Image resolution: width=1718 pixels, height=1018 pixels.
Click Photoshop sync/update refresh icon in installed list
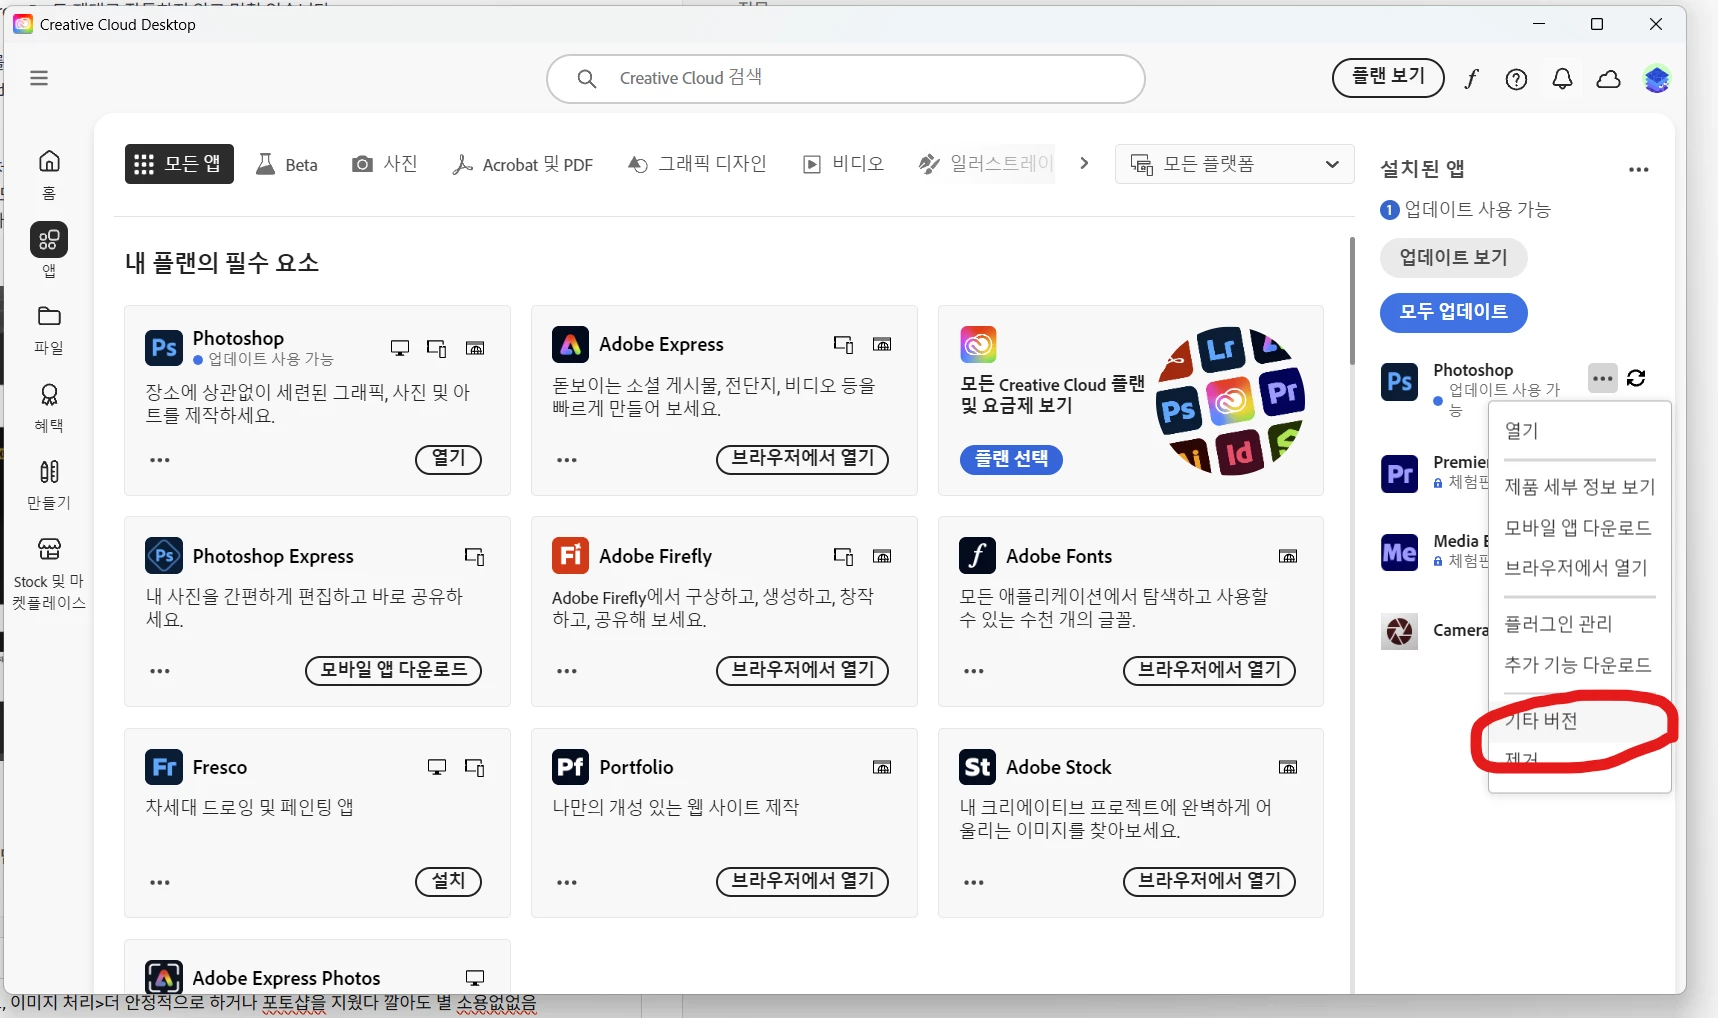[1636, 378]
